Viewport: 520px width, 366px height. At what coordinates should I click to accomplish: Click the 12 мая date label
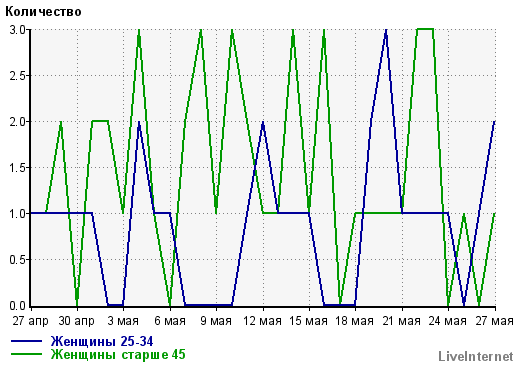coord(263,321)
